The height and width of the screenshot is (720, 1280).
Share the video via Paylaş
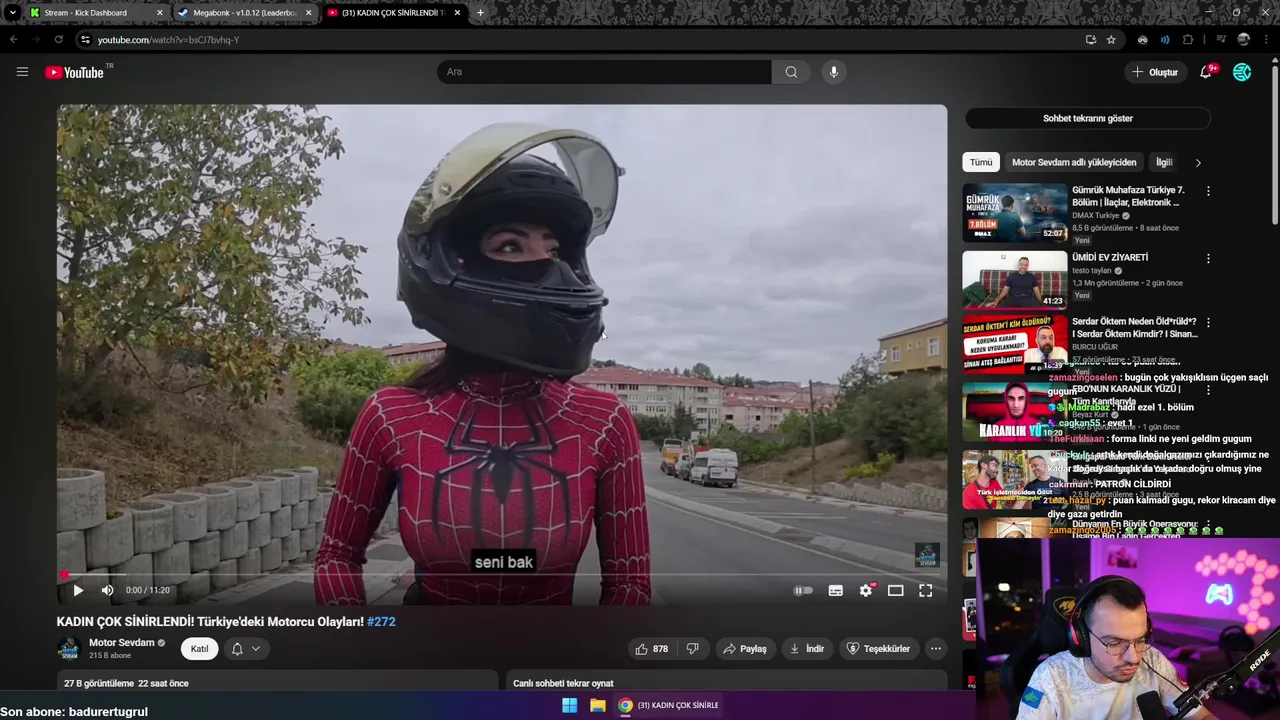[744, 649]
